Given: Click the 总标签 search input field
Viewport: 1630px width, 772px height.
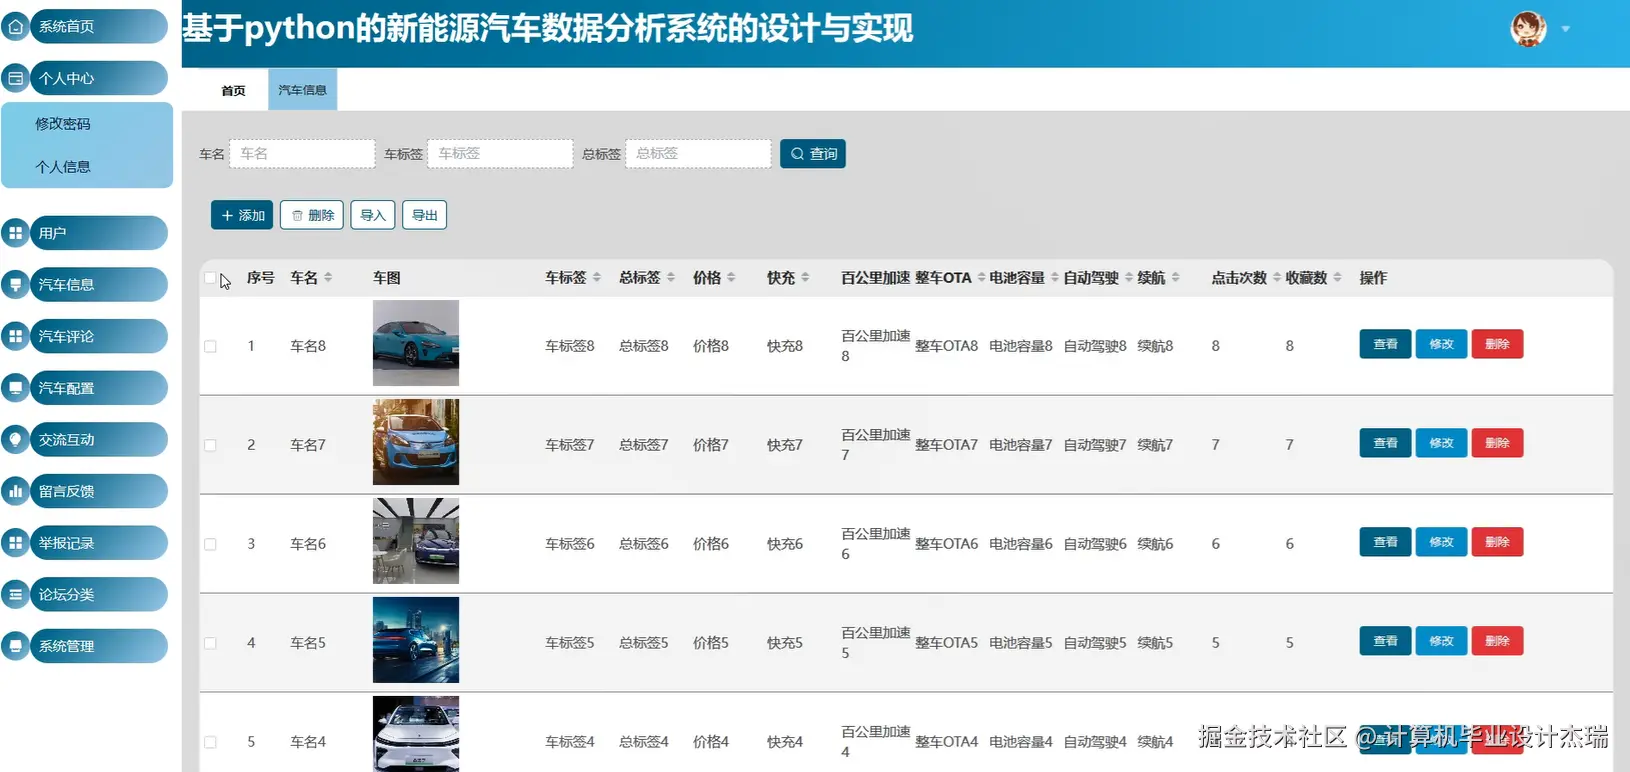Looking at the screenshot, I should point(698,153).
